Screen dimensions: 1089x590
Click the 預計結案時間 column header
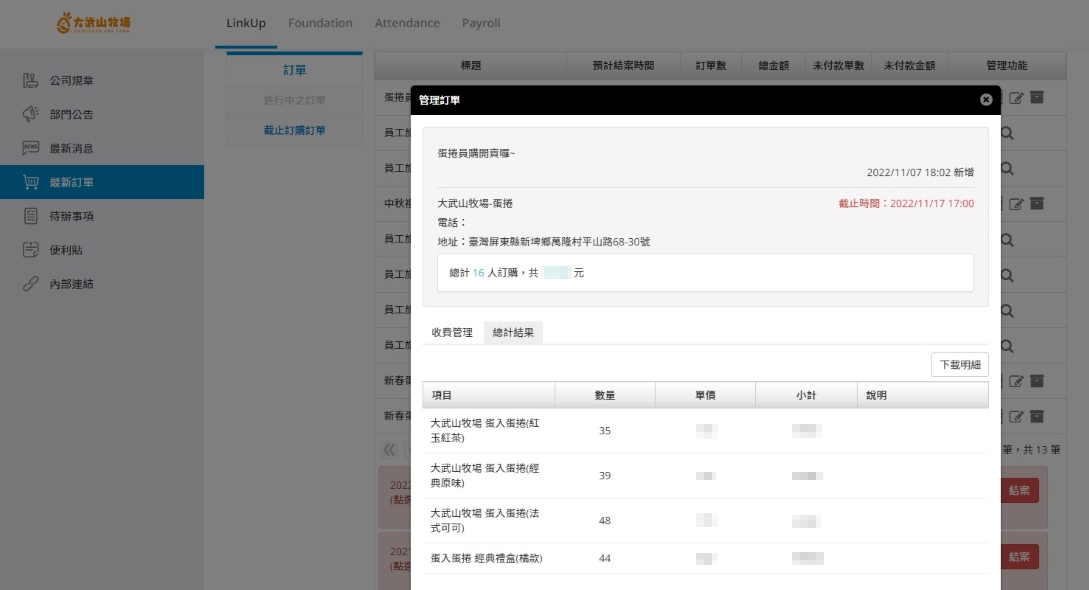point(623,65)
